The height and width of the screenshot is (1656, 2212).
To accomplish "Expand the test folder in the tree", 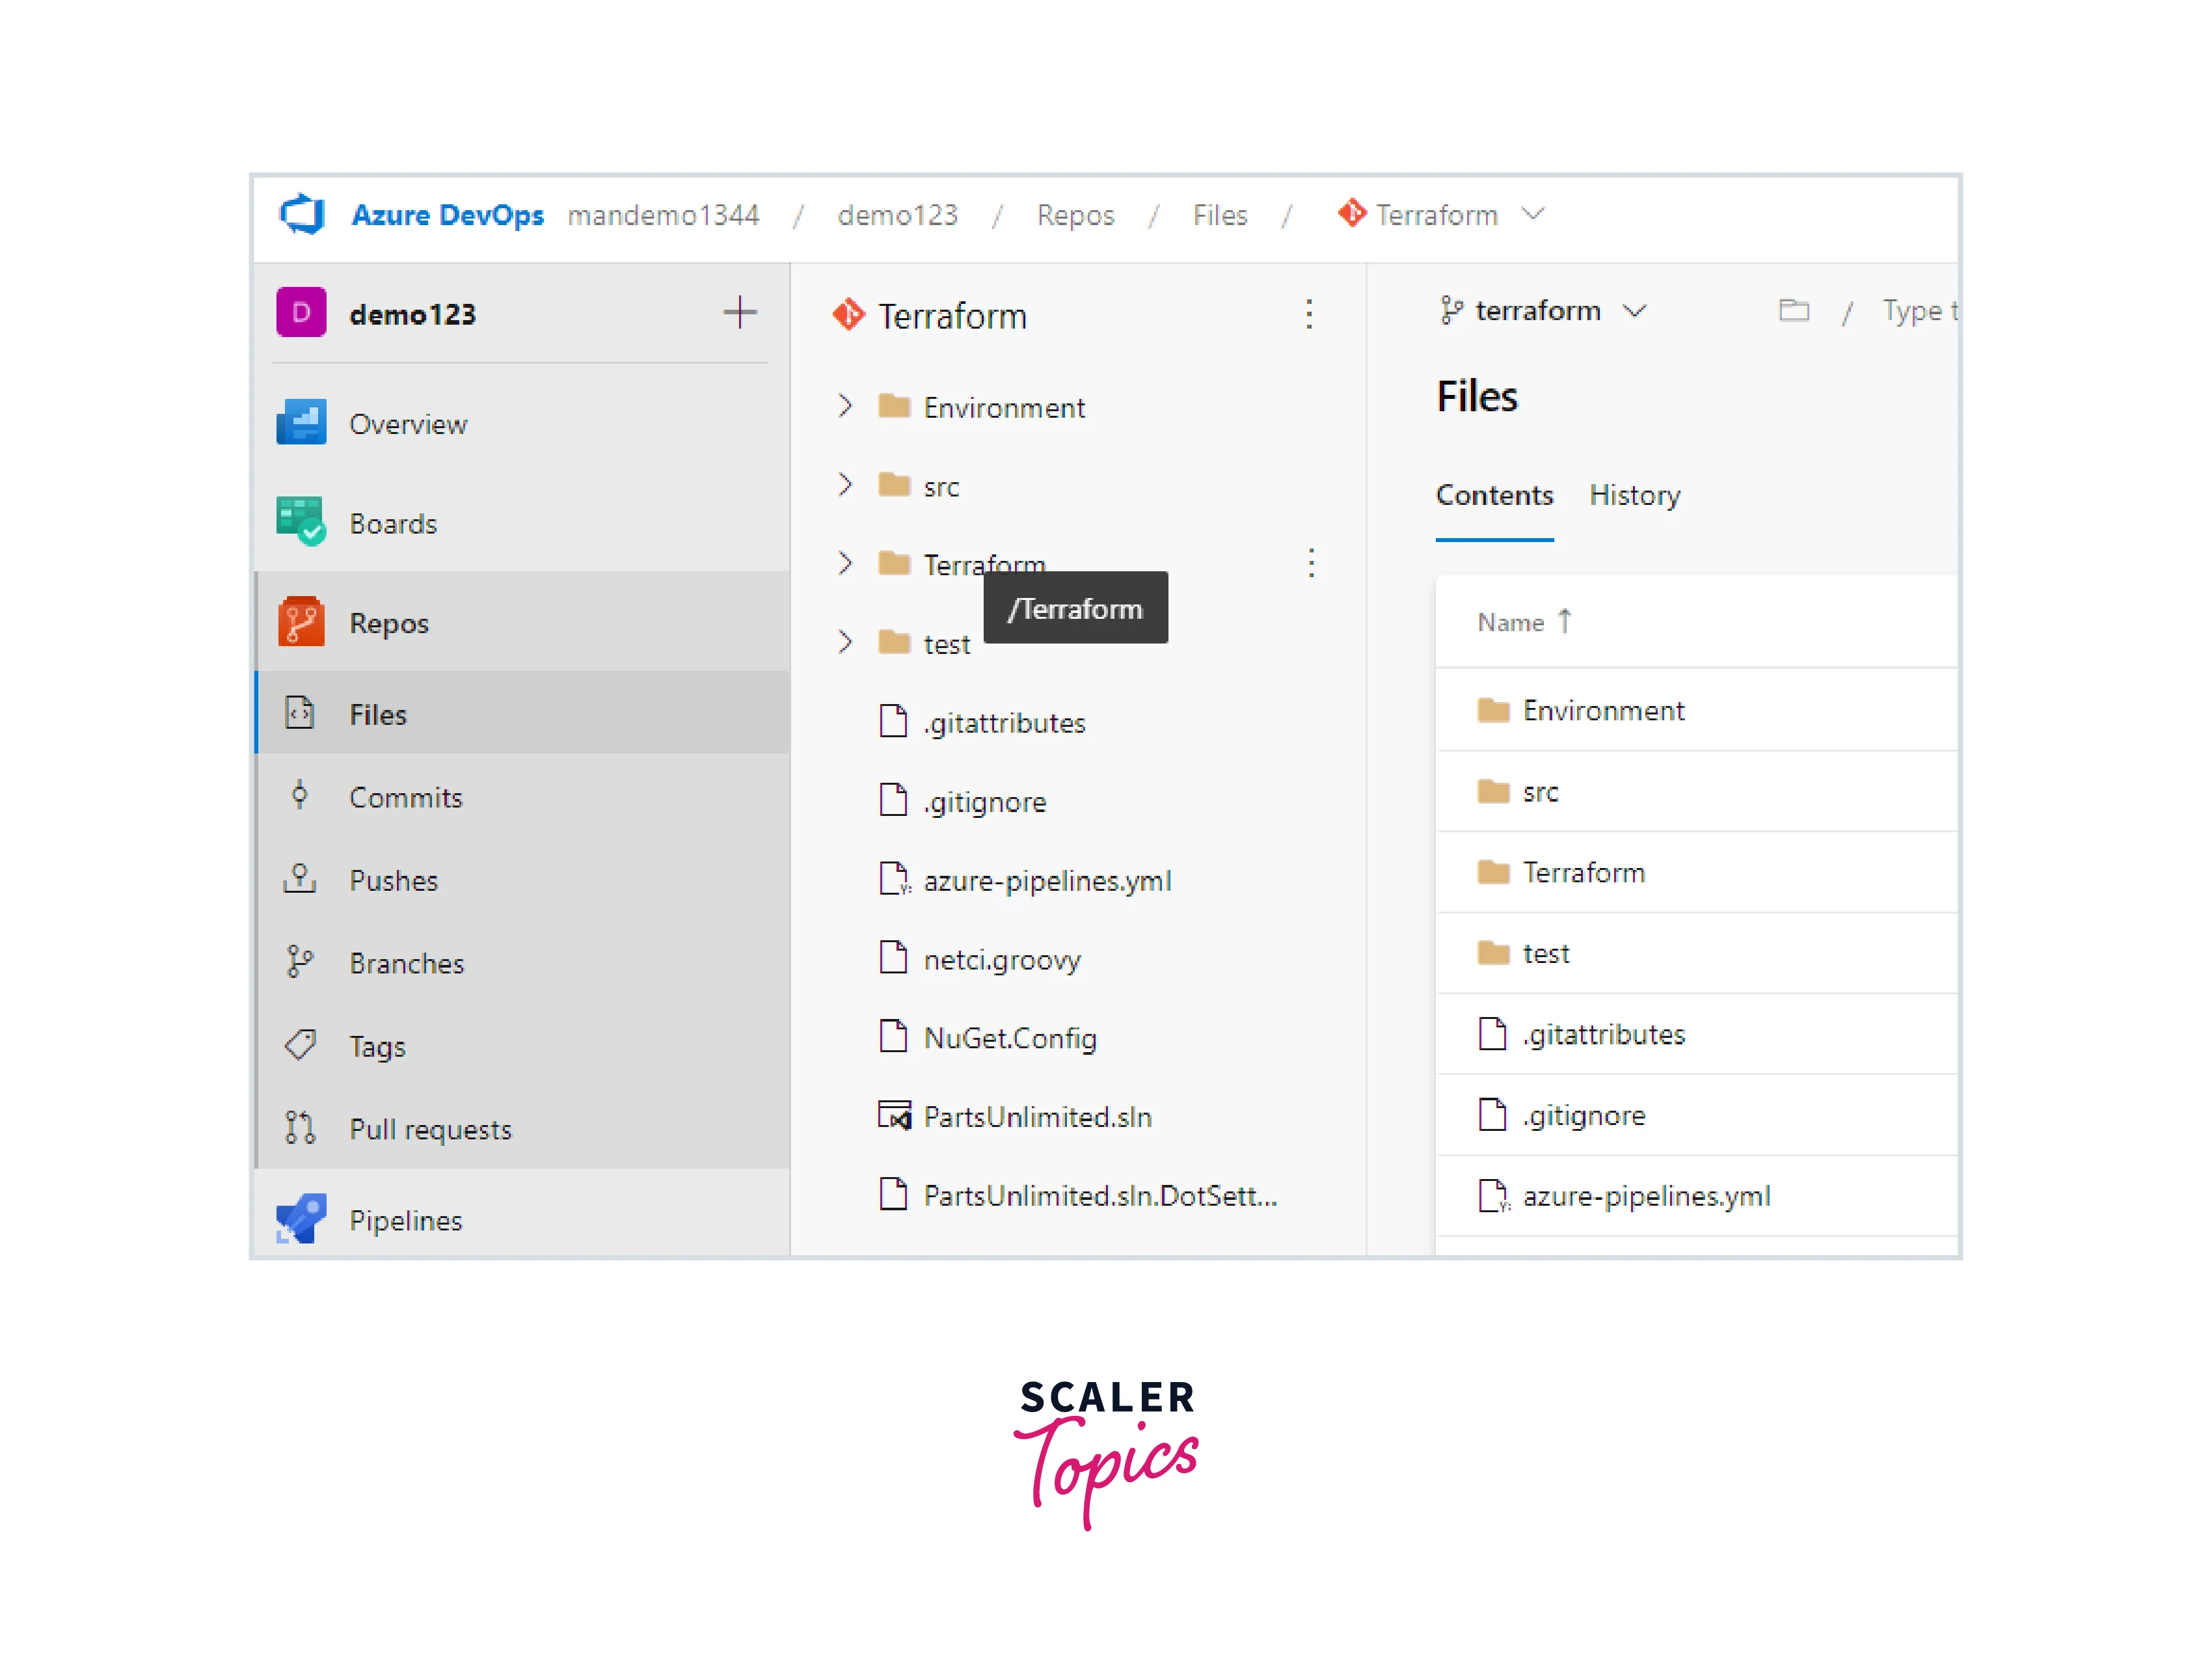I will pos(845,642).
